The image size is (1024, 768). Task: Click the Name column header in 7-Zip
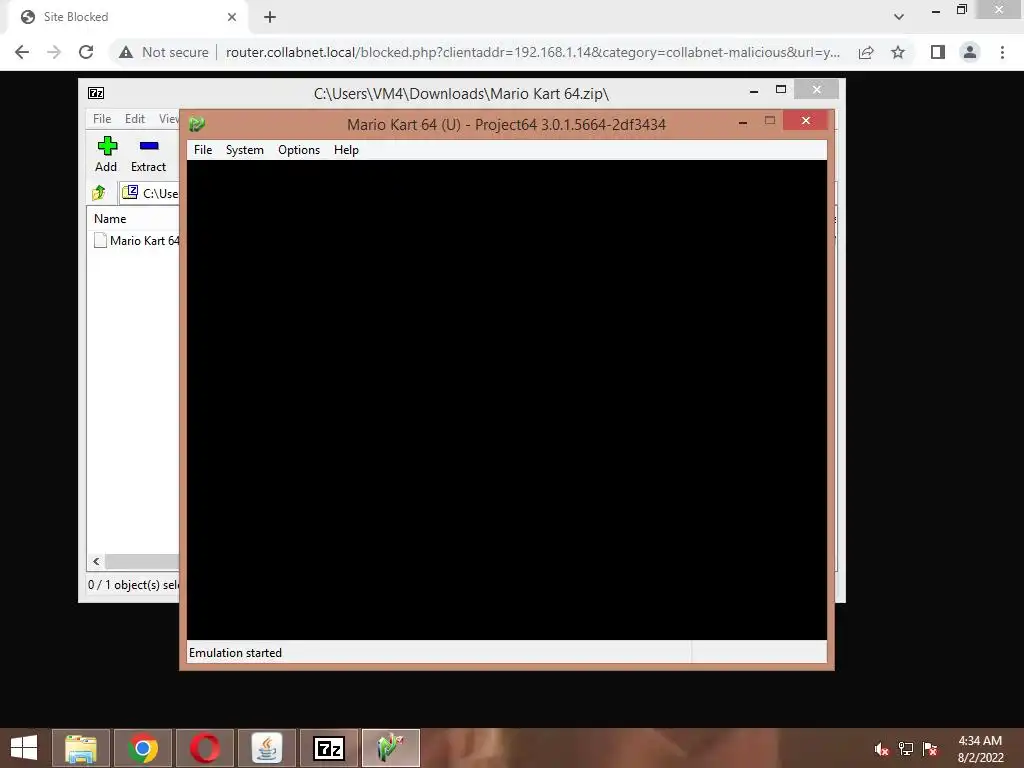(x=133, y=219)
